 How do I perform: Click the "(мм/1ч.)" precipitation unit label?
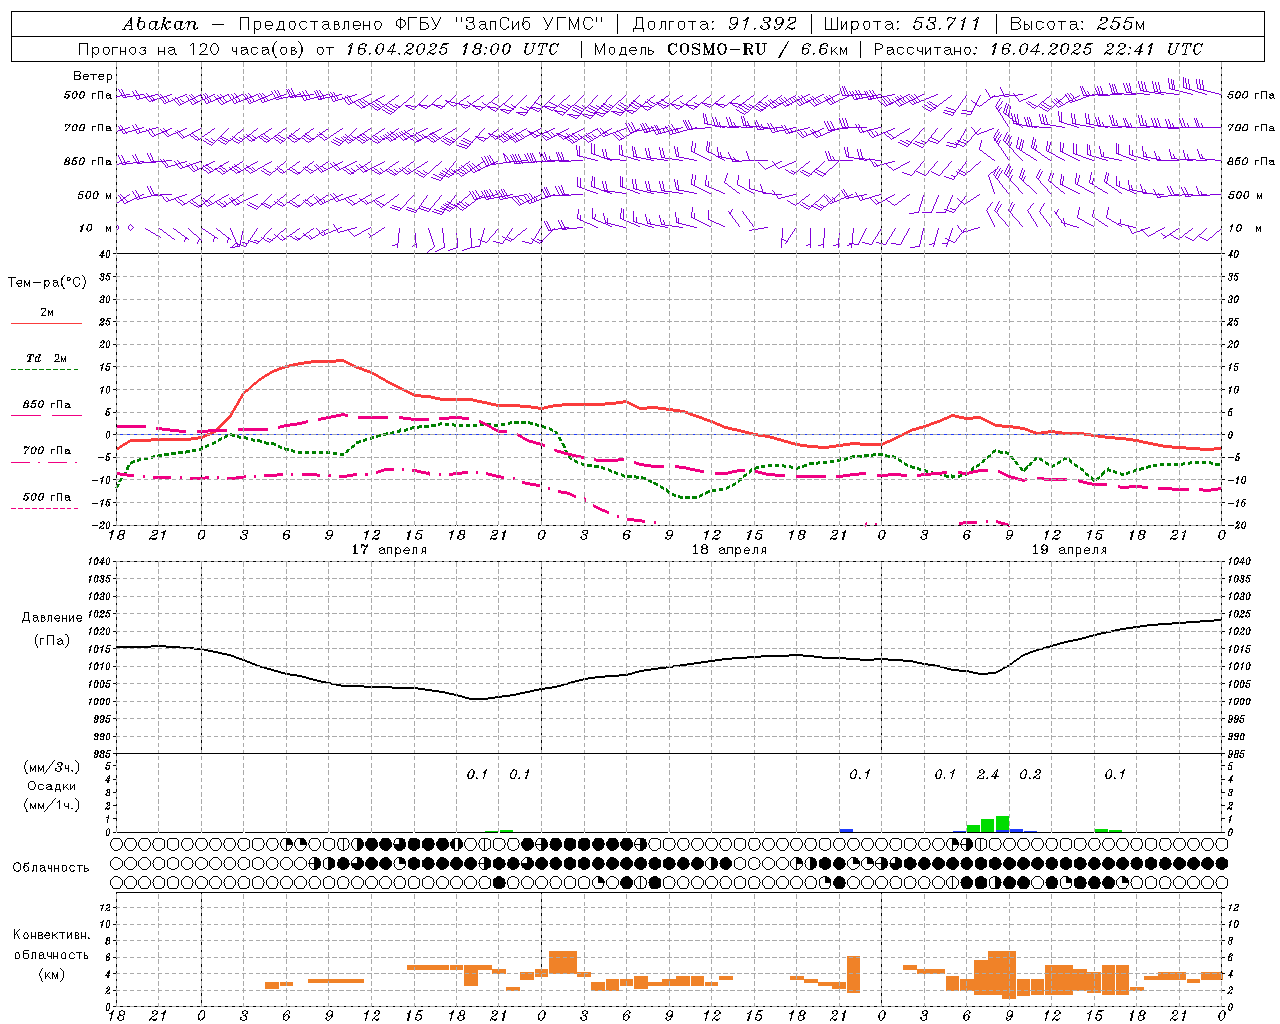coord(52,805)
